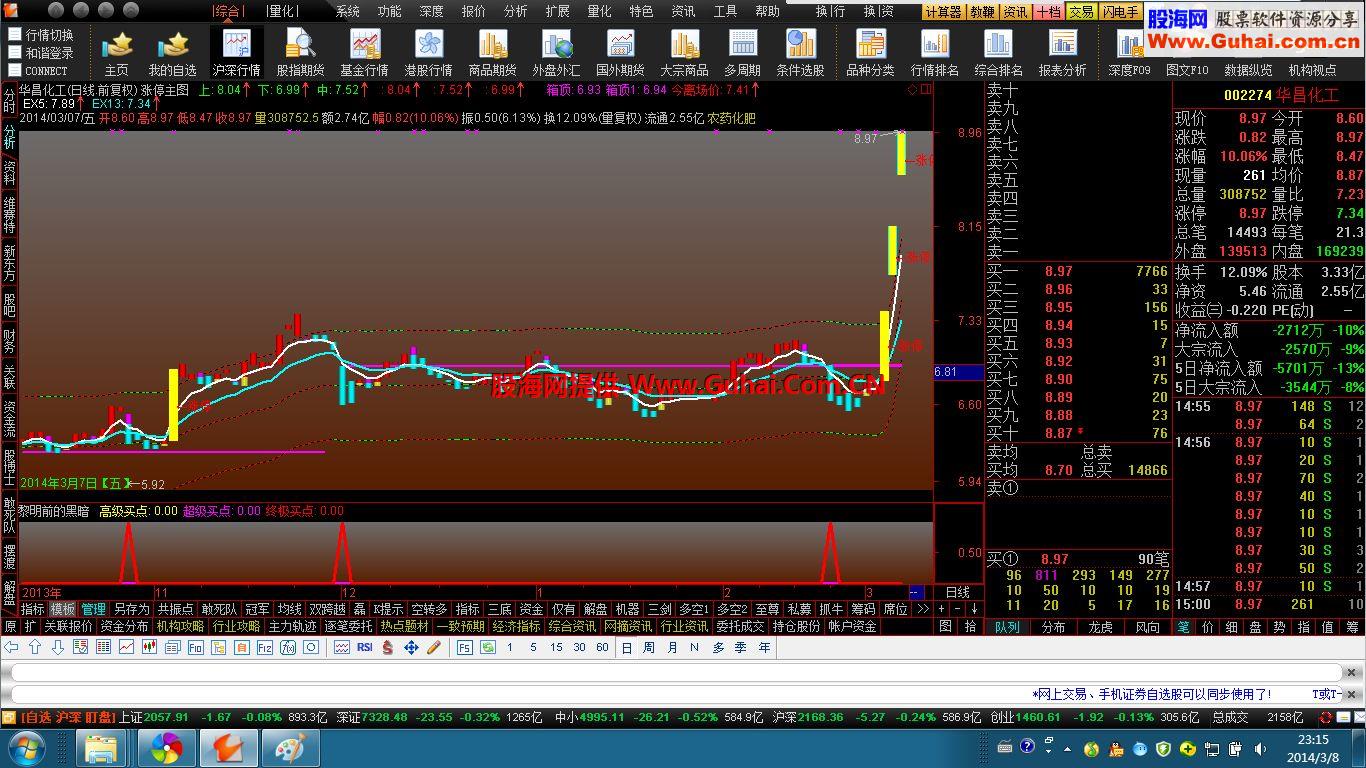Open the 热点题材 link
Screen dimensions: 1366x768
tap(404, 627)
